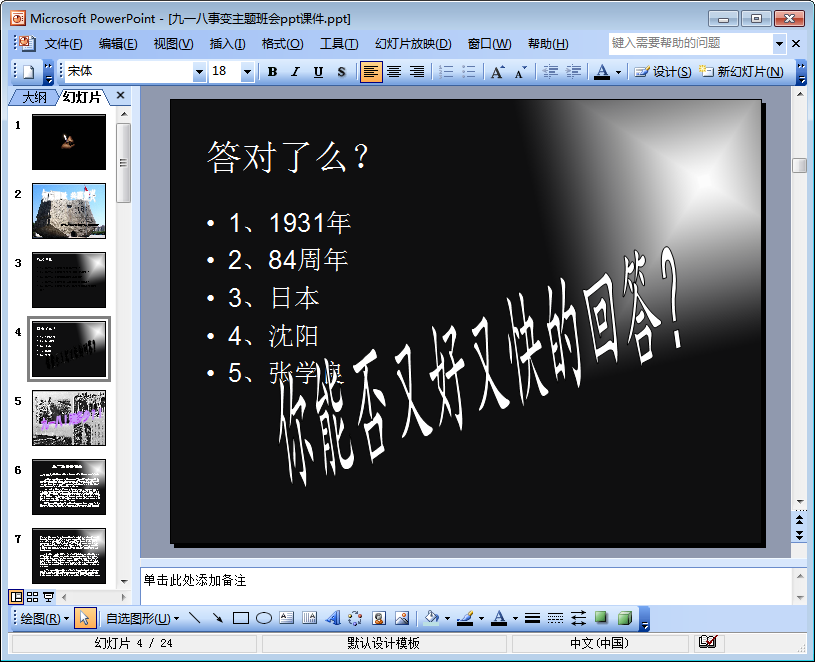This screenshot has width=815, height=662.
Task: Increase font size with the A icon
Action: click(497, 72)
